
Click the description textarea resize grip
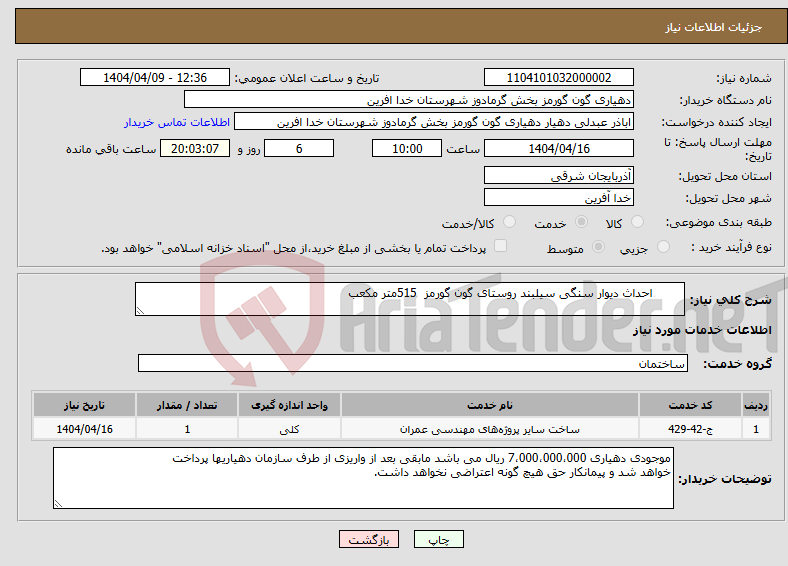point(140,311)
